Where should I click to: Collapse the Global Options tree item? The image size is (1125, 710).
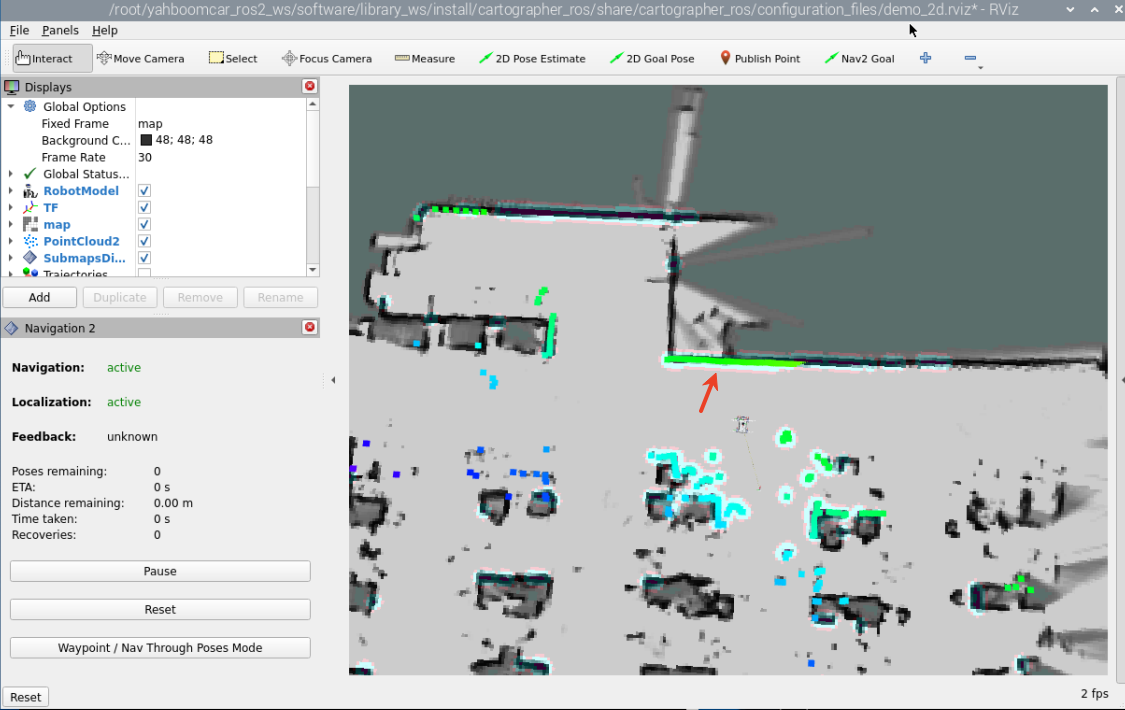click(x=11, y=107)
